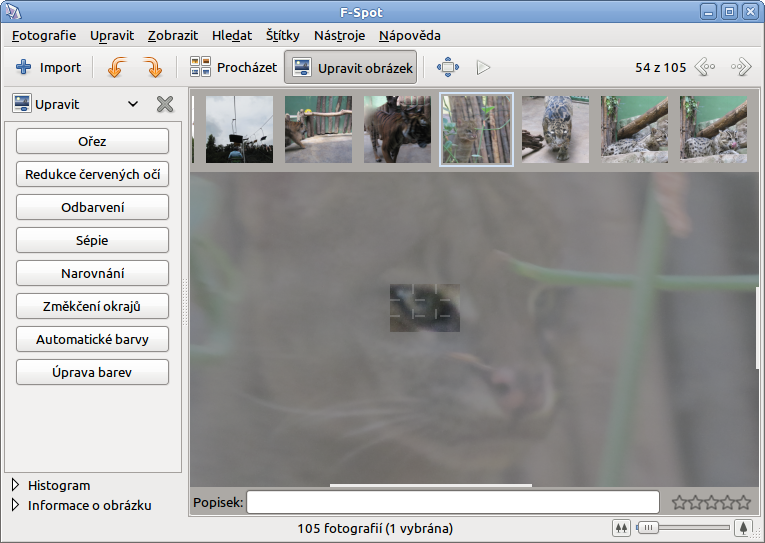This screenshot has height=543, width=765.
Task: Open the Zobrazit menu
Action: tap(173, 36)
